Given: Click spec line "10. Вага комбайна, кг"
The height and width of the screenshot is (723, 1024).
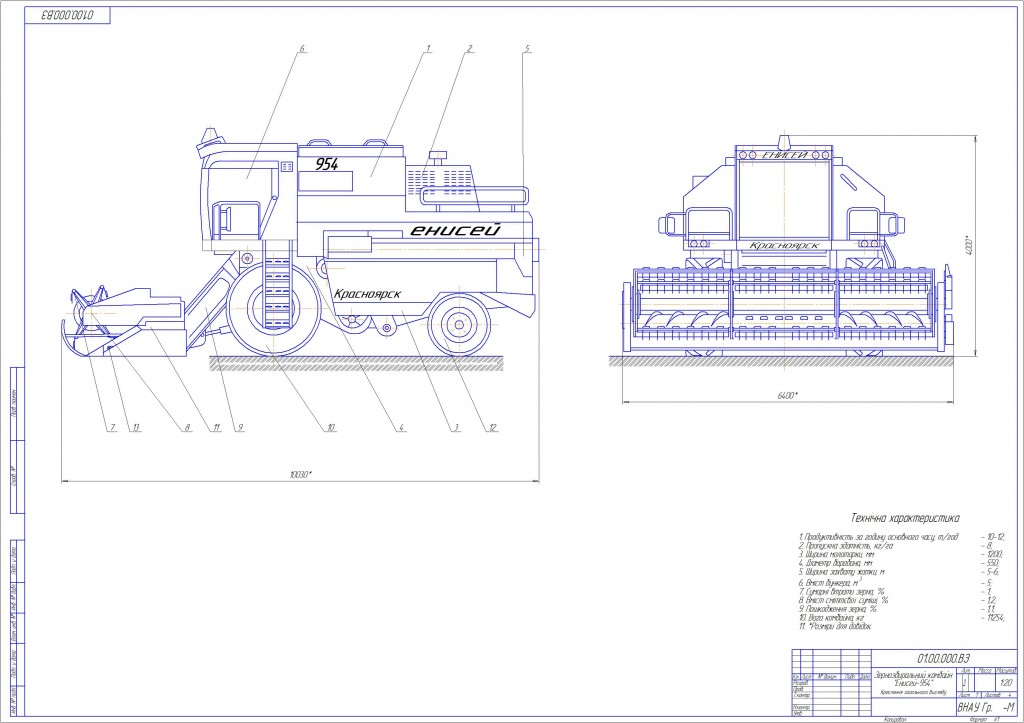Looking at the screenshot, I should pyautogui.click(x=831, y=617).
